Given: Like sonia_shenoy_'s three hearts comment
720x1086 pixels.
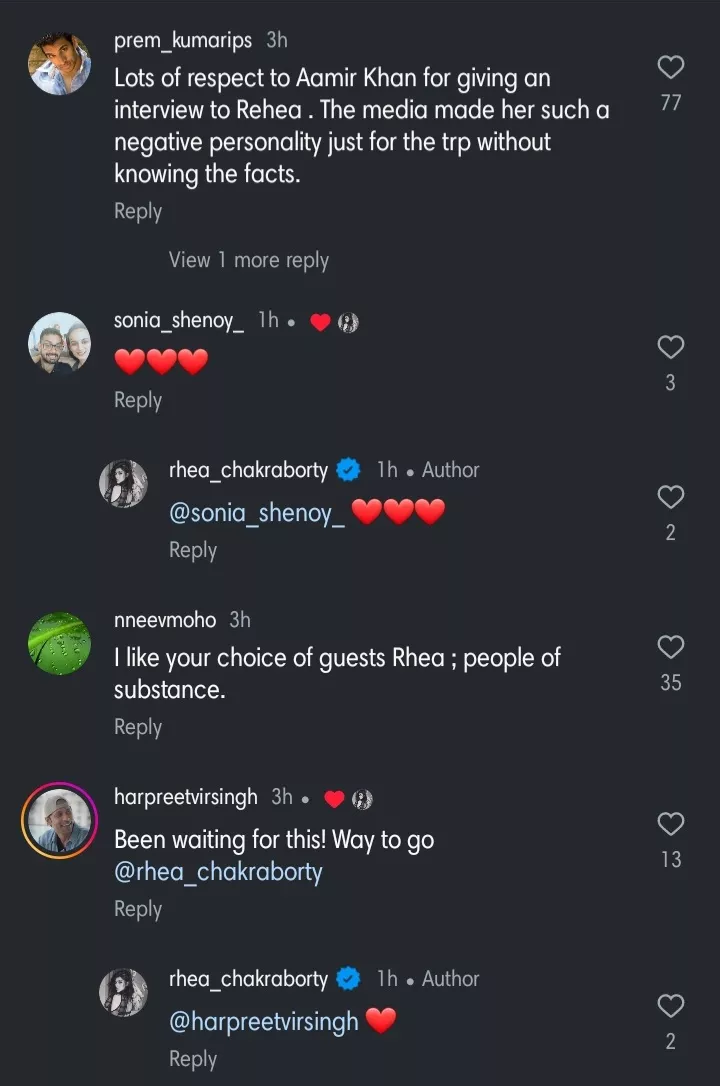Looking at the screenshot, I should (x=670, y=347).
